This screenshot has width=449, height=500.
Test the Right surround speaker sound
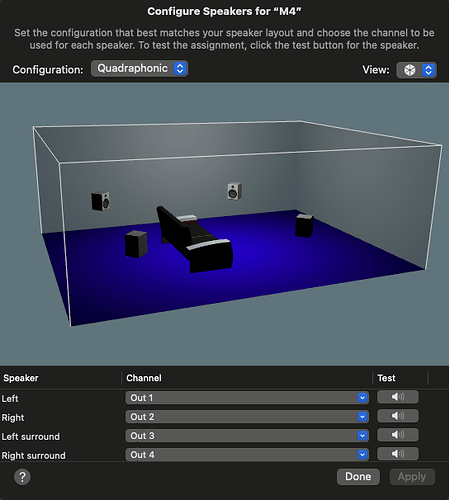click(x=398, y=454)
